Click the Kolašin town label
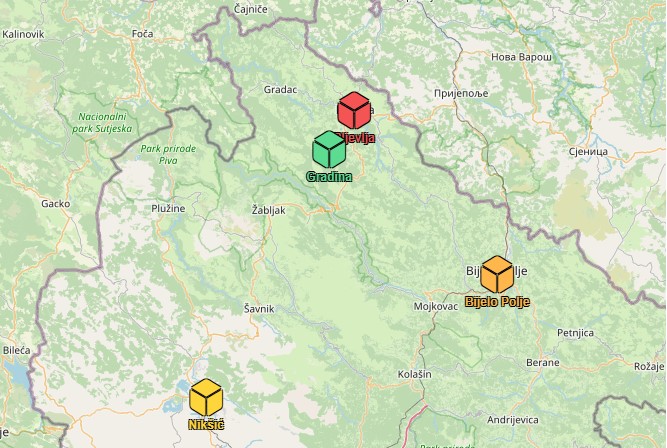 click(x=414, y=374)
